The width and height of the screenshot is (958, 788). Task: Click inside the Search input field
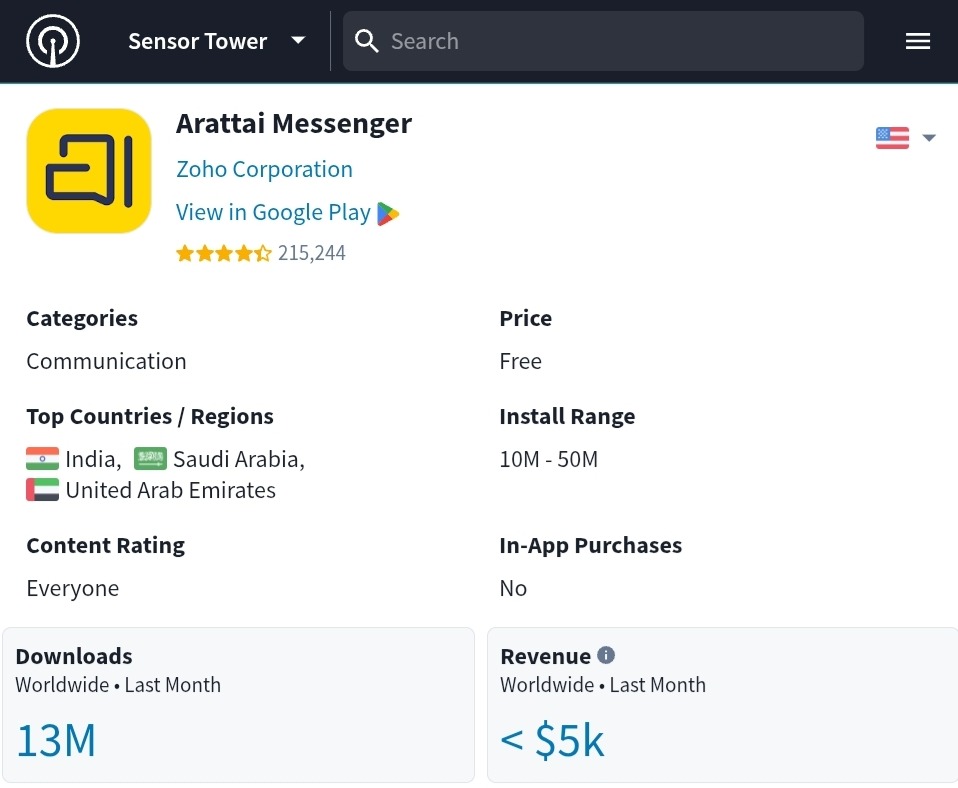pos(600,41)
